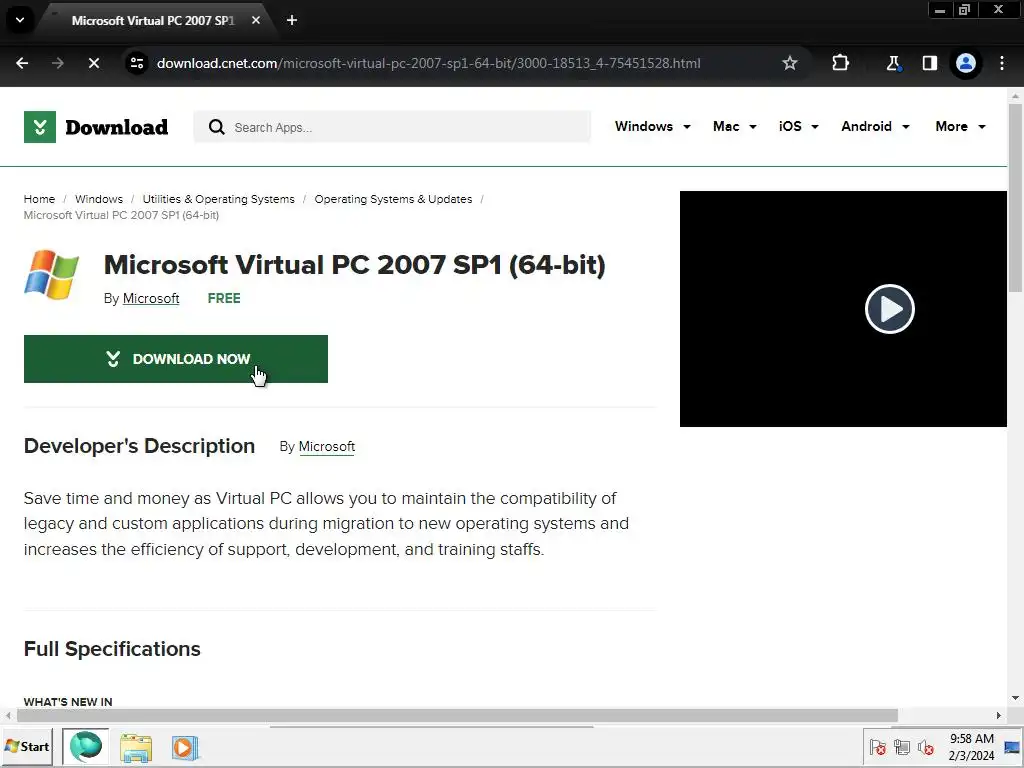Click the vertical scrollbar thumb
The image size is (1024, 768).
pos(1016,196)
